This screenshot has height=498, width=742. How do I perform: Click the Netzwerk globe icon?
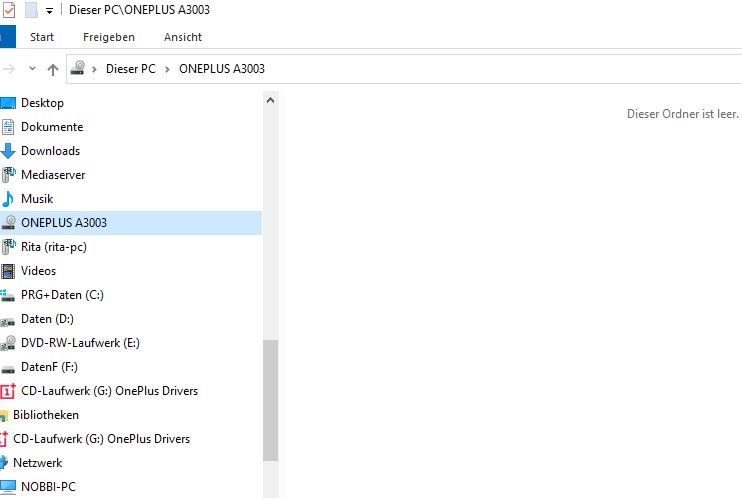pos(4,463)
